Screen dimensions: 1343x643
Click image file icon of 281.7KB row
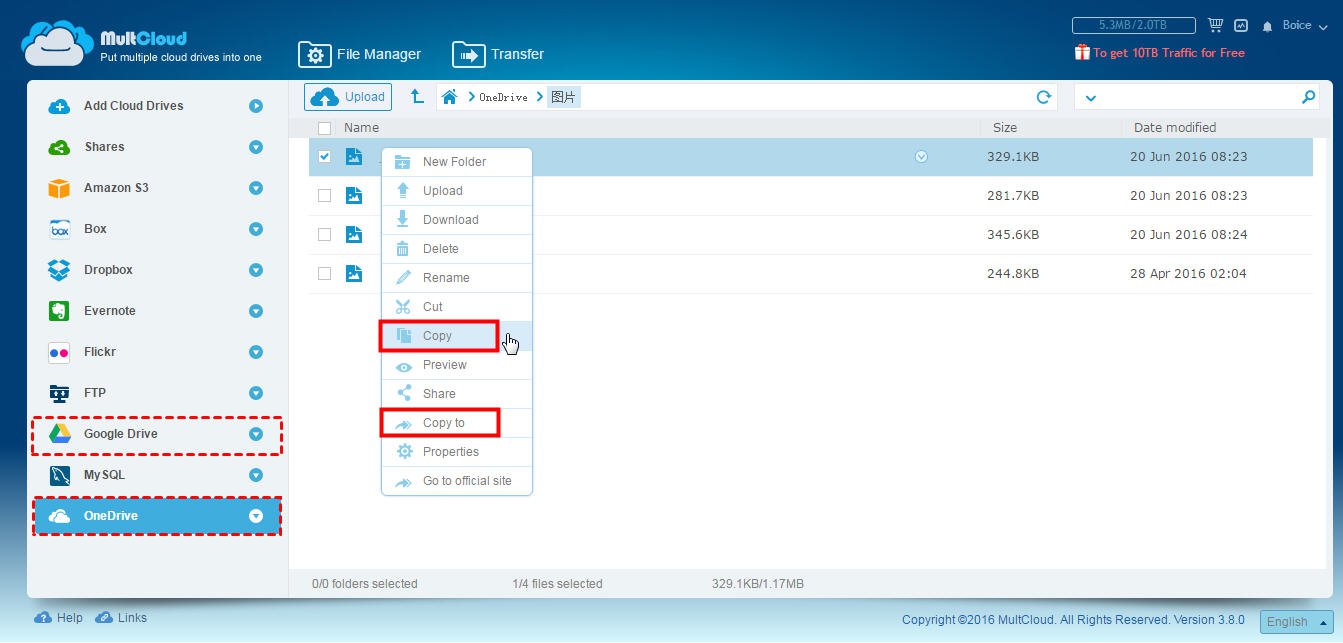click(x=353, y=195)
